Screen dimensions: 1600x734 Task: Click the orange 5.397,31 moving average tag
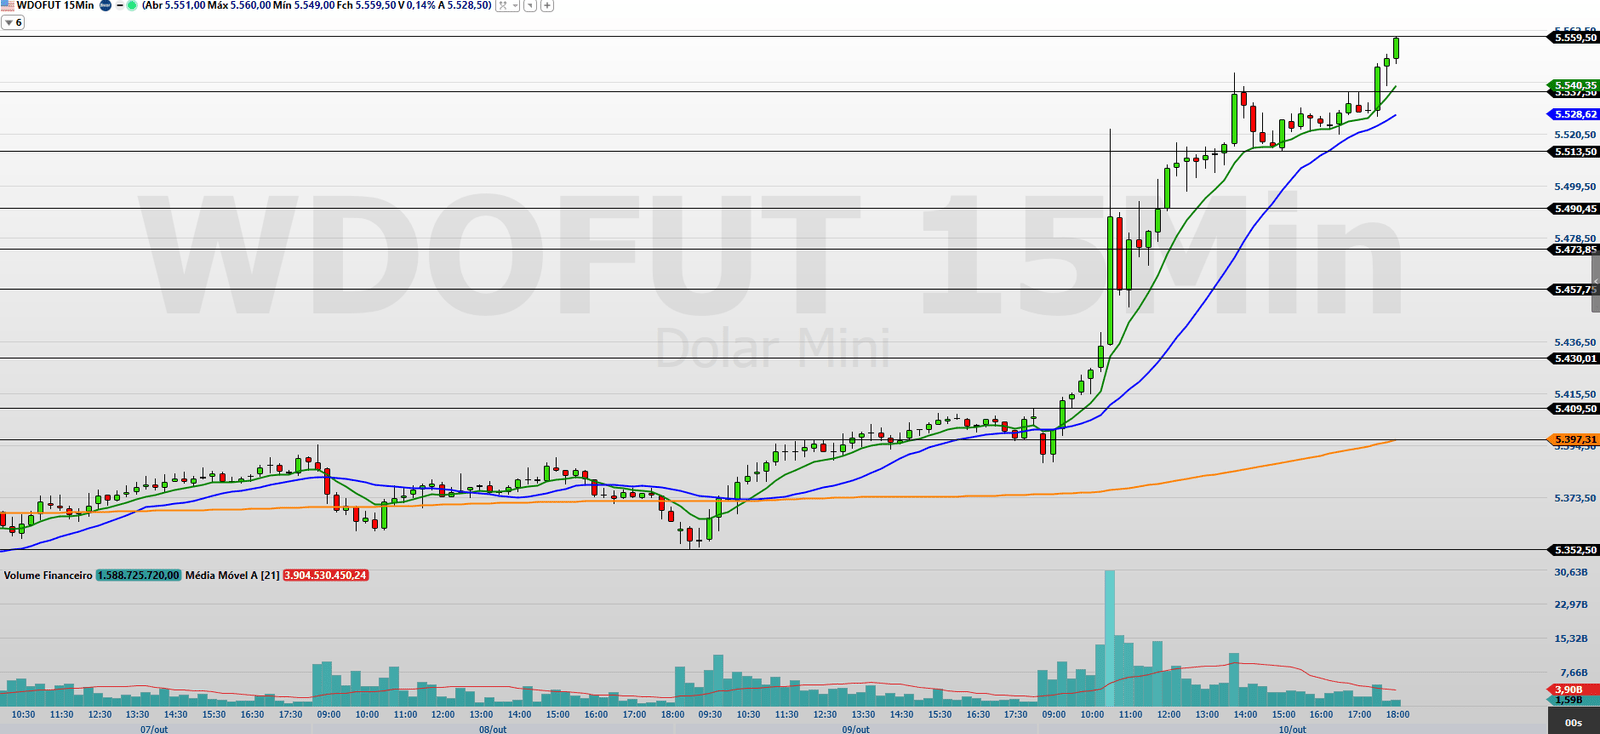click(1574, 439)
